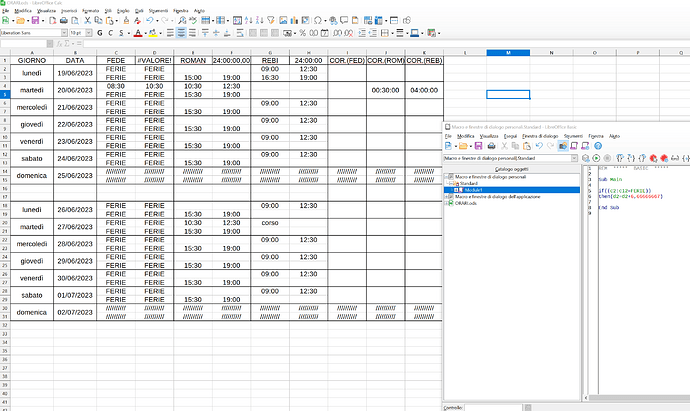
Task: Expand Macro e finestre di dialogo dell'applicazione
Action: click(x=446, y=197)
